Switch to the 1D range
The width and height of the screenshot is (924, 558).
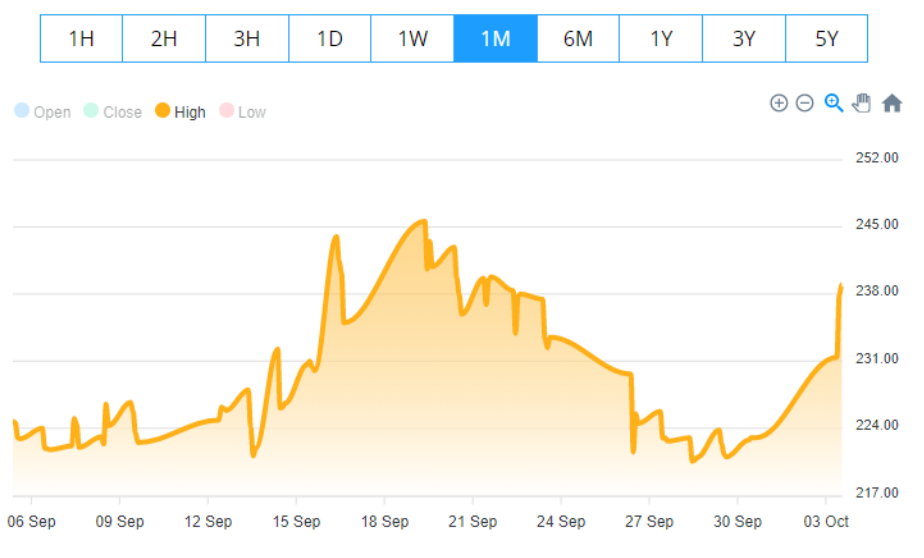[330, 39]
